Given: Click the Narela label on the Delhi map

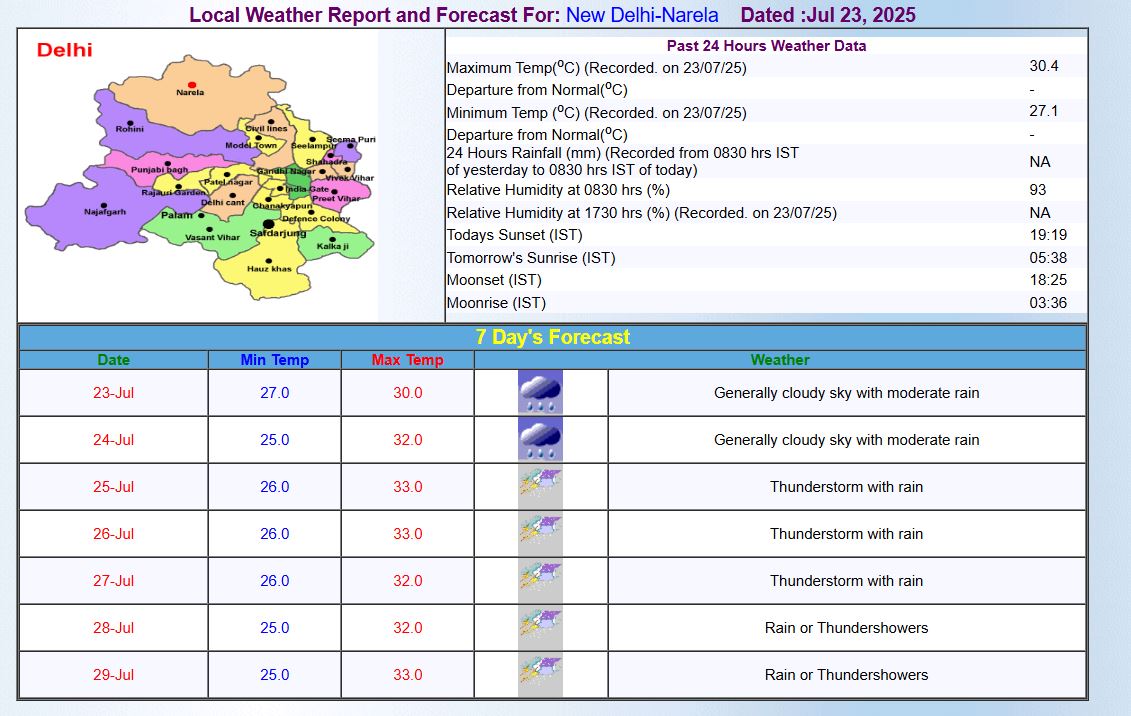Looking at the screenshot, I should pyautogui.click(x=190, y=93).
